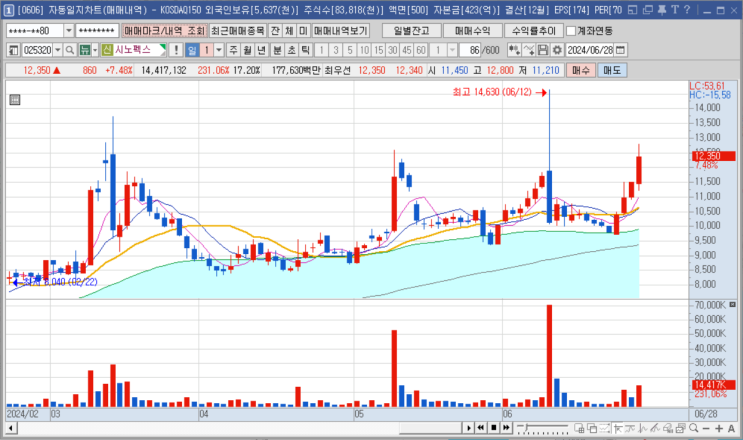The height and width of the screenshot is (440, 743).
Task: Click the 30 minute interval button
Action: [x=392, y=50]
